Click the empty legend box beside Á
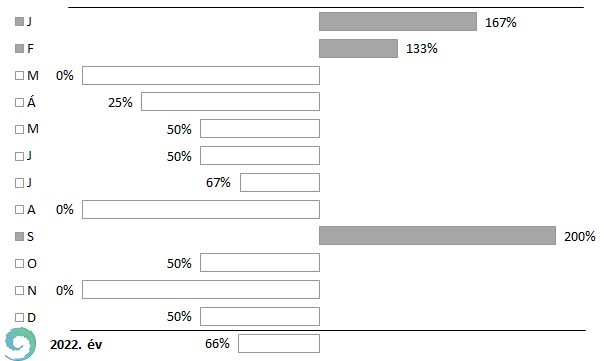This screenshot has width=604, height=361. 19,102
